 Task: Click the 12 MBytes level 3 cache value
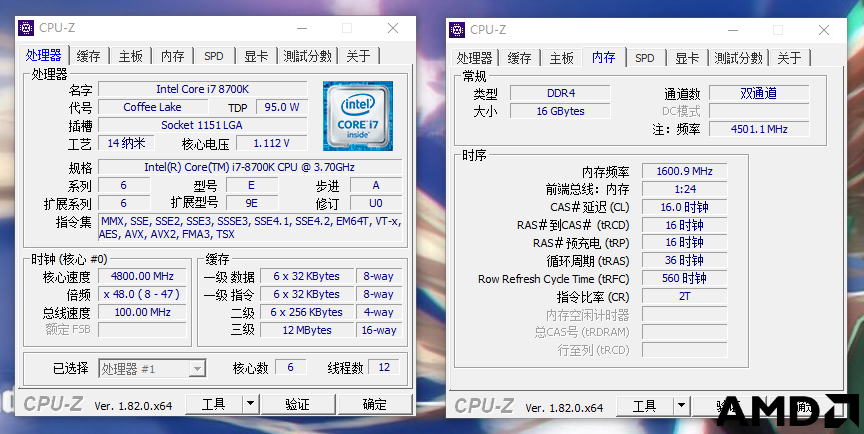coord(307,330)
